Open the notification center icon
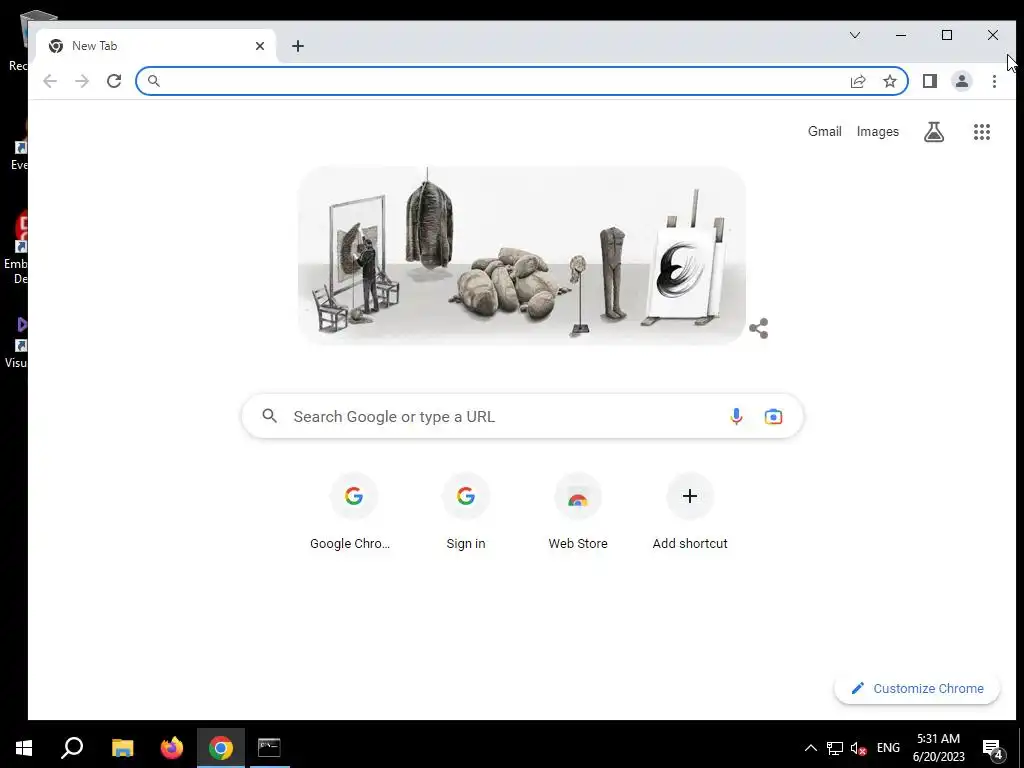Image resolution: width=1024 pixels, height=768 pixels. tap(992, 748)
